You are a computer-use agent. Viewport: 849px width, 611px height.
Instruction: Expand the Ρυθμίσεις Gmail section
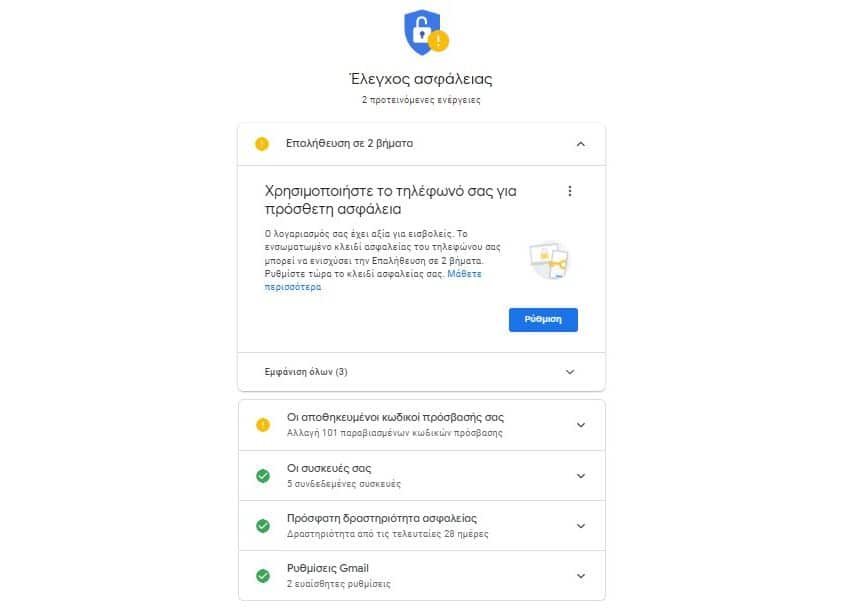pyautogui.click(x=583, y=574)
